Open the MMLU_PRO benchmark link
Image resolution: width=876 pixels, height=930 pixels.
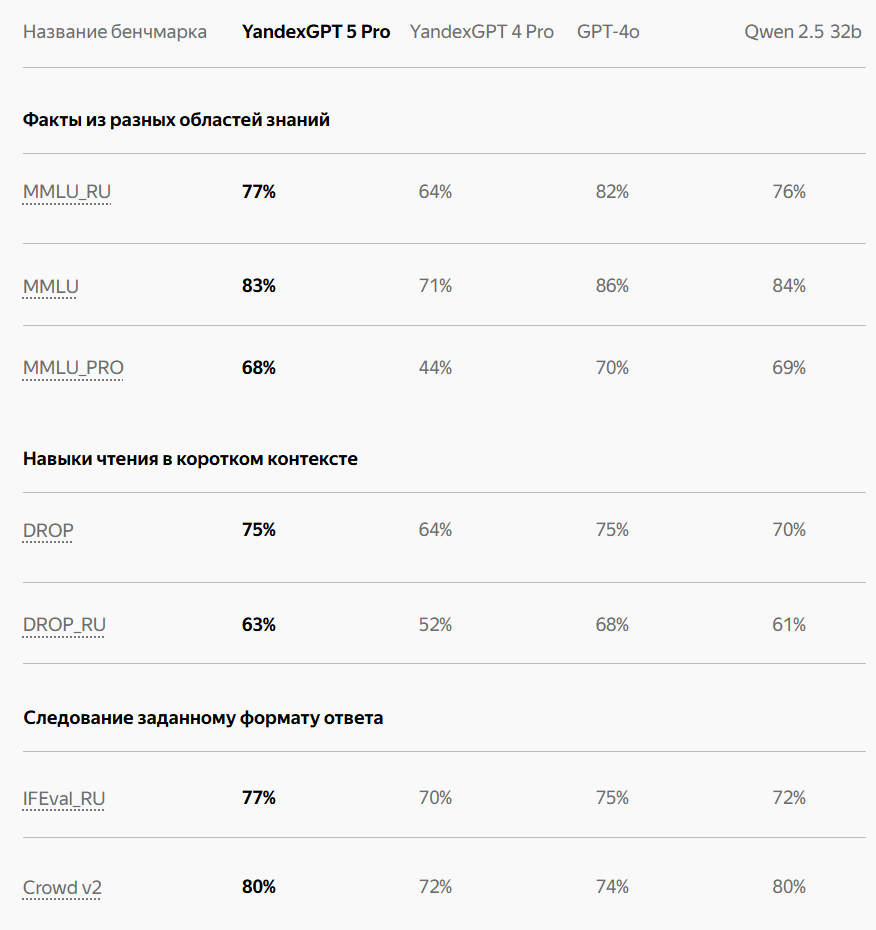tap(73, 368)
